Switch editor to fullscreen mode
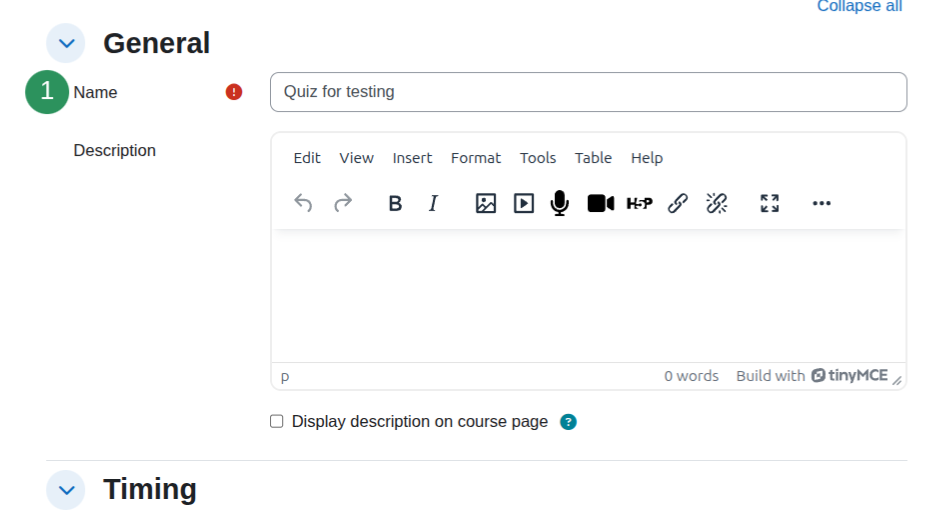This screenshot has width=939, height=519. (770, 204)
